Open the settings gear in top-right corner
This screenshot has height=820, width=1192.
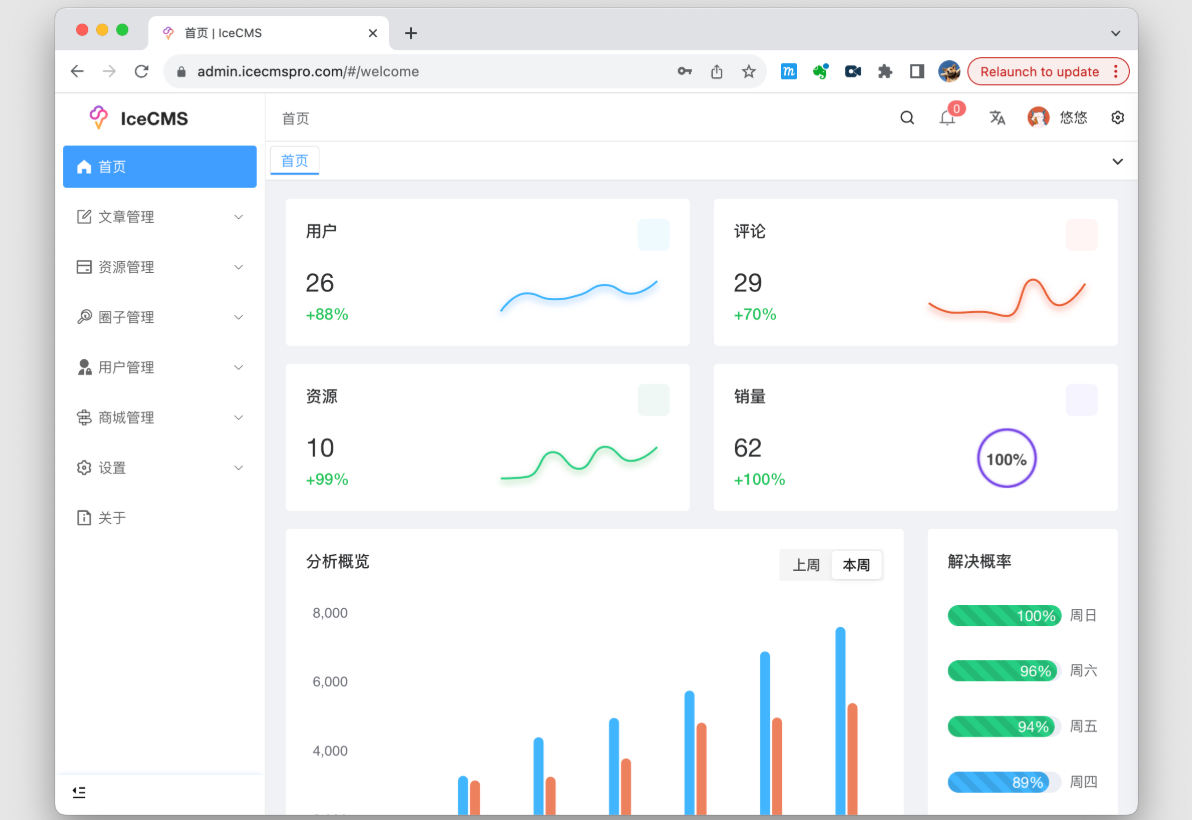coord(1117,117)
